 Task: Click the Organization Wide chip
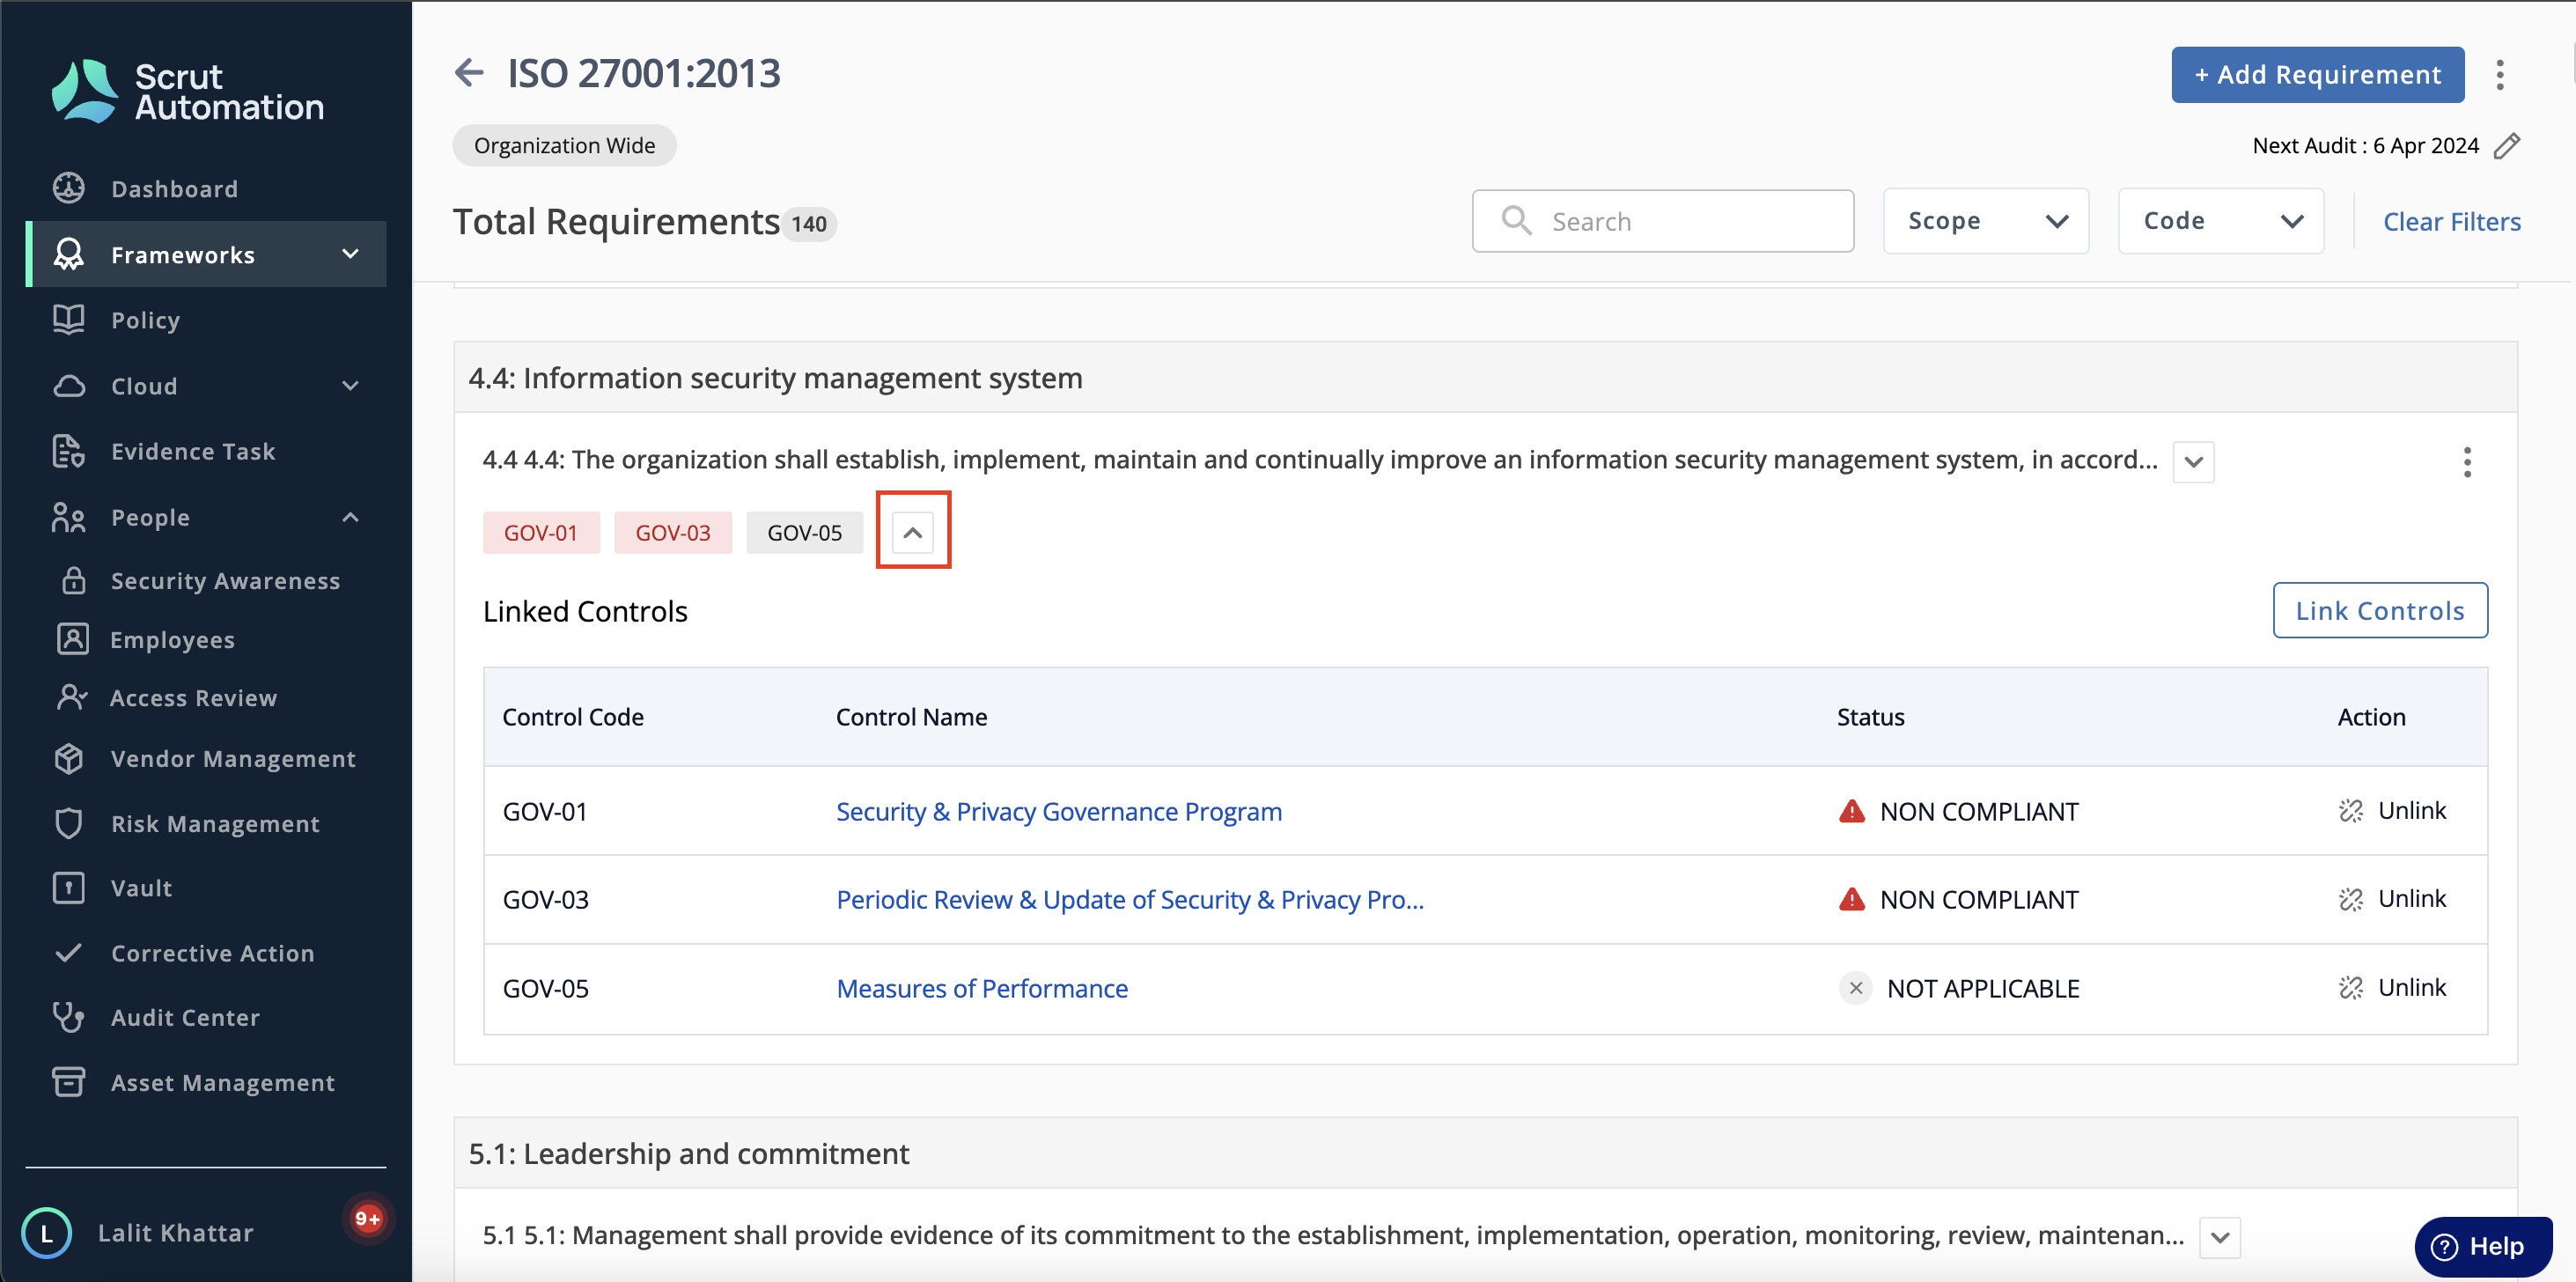pyautogui.click(x=564, y=146)
